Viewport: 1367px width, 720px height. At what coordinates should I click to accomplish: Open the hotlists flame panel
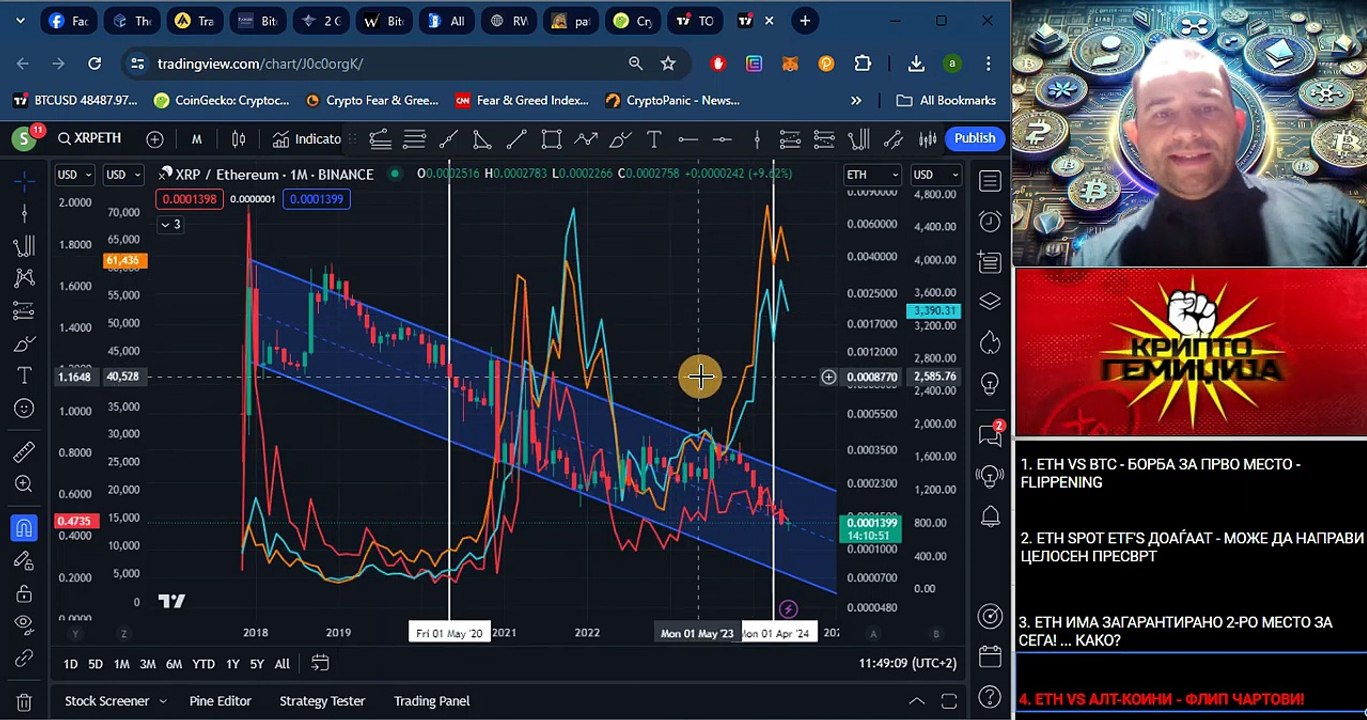point(990,343)
